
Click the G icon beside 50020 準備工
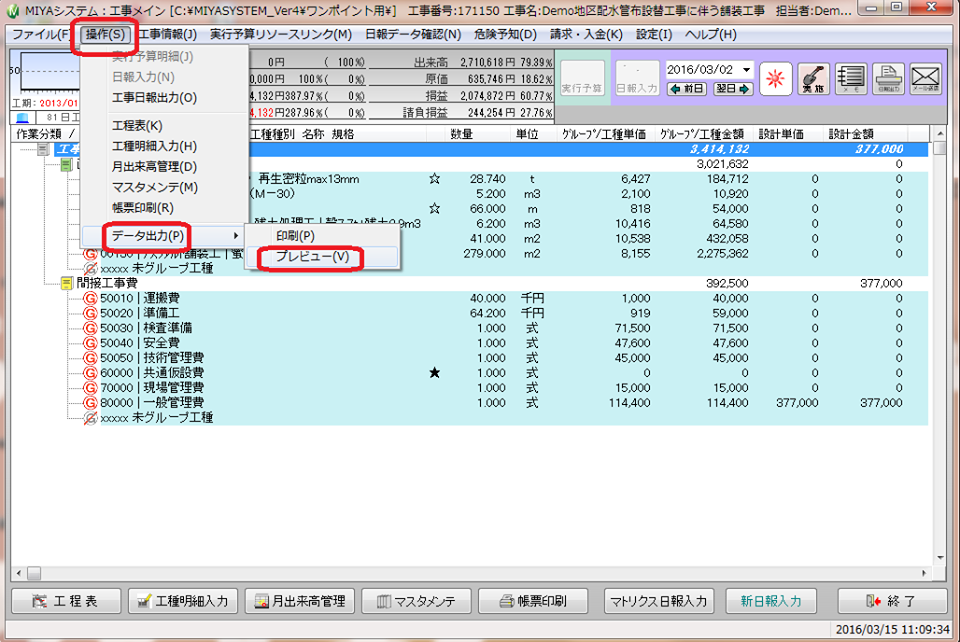[x=90, y=313]
